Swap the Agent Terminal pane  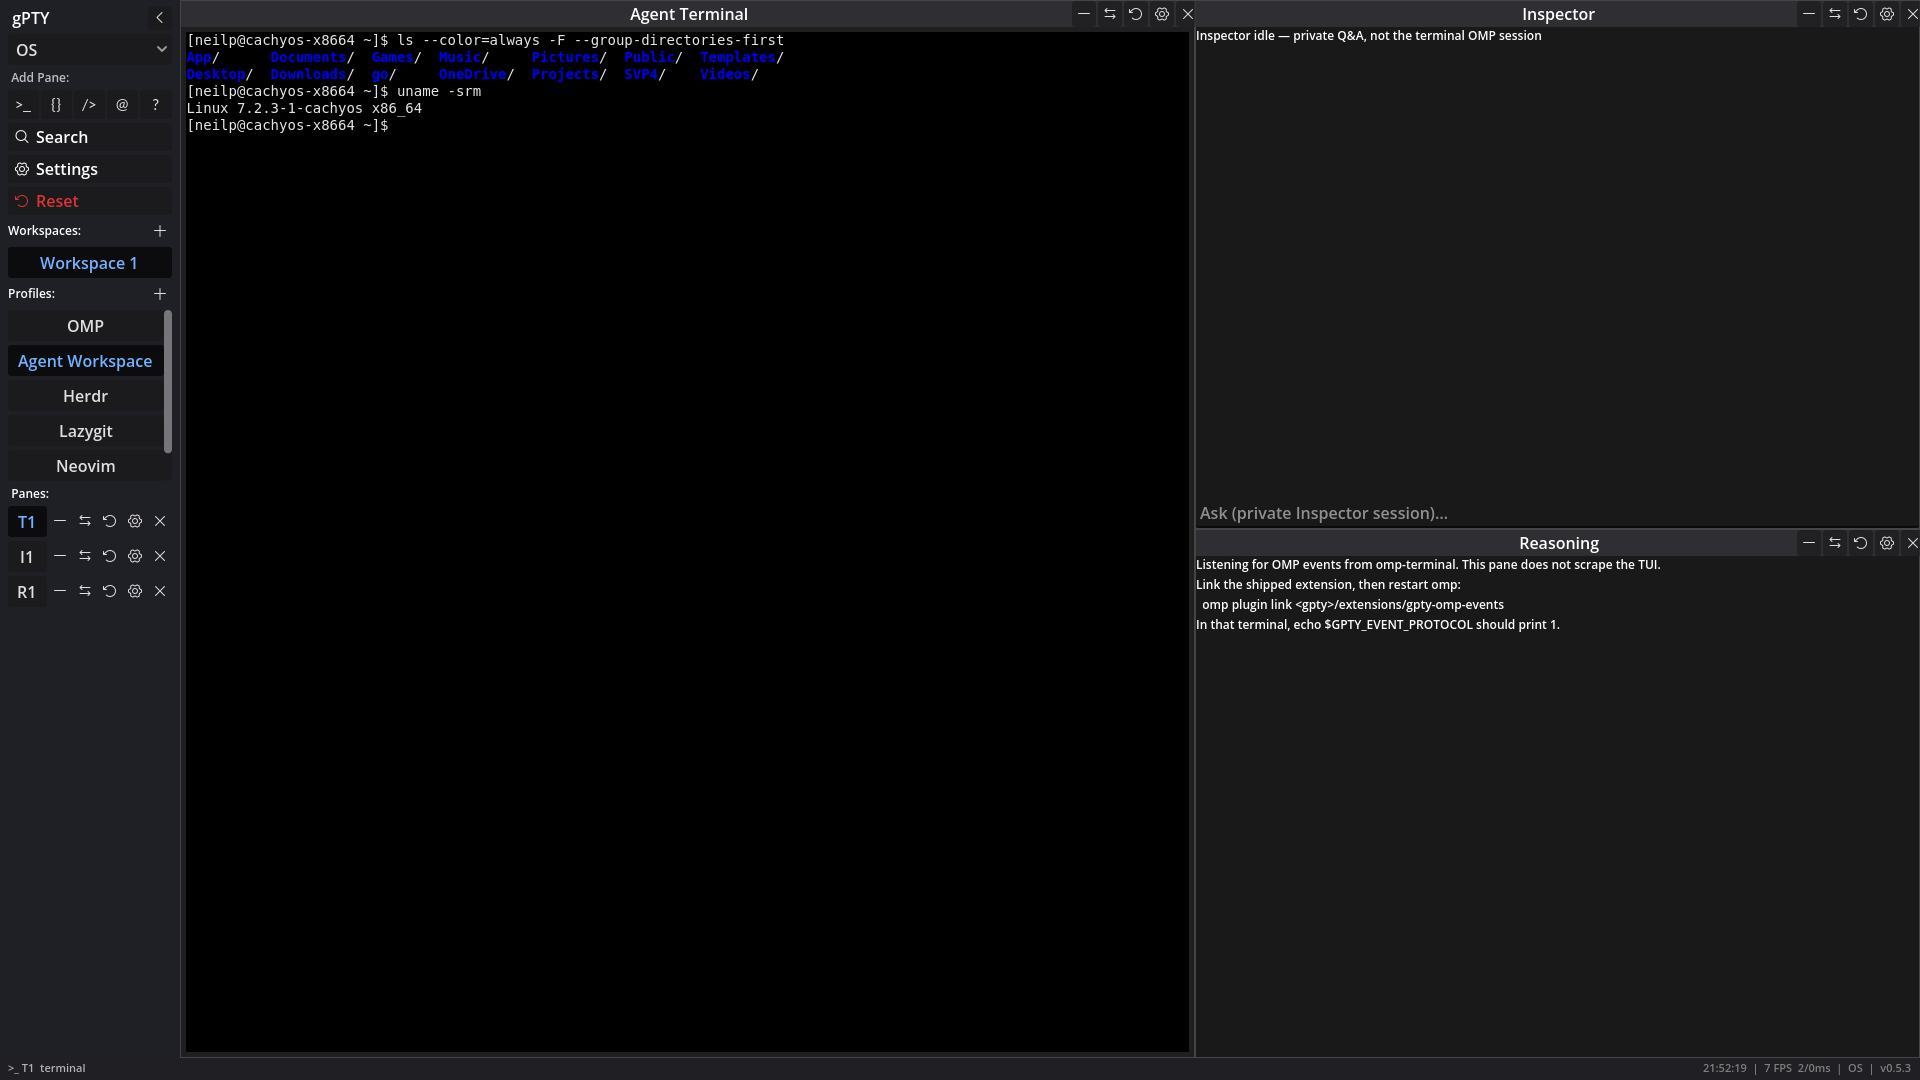[1110, 14]
